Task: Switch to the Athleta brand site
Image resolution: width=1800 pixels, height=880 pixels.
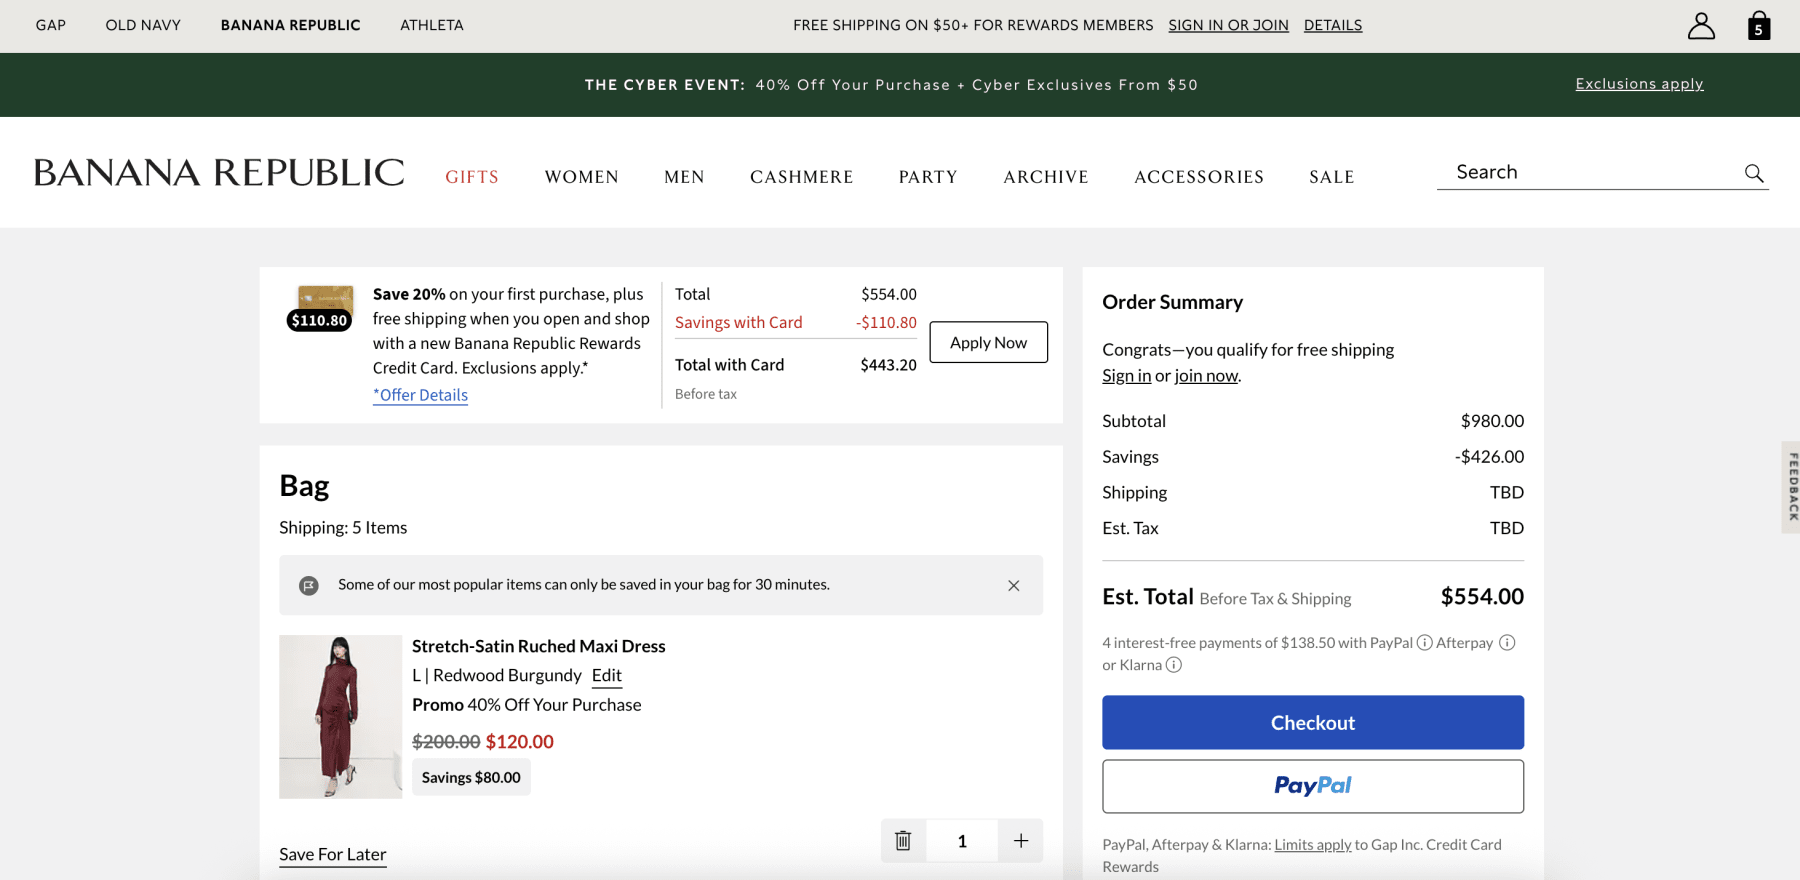Action: (x=432, y=25)
